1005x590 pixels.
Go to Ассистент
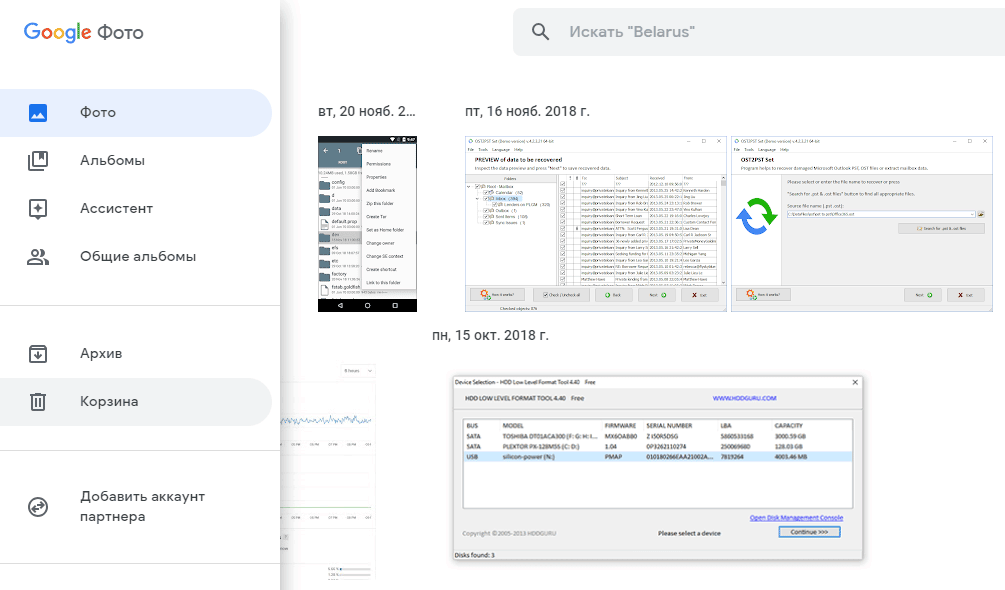point(136,209)
